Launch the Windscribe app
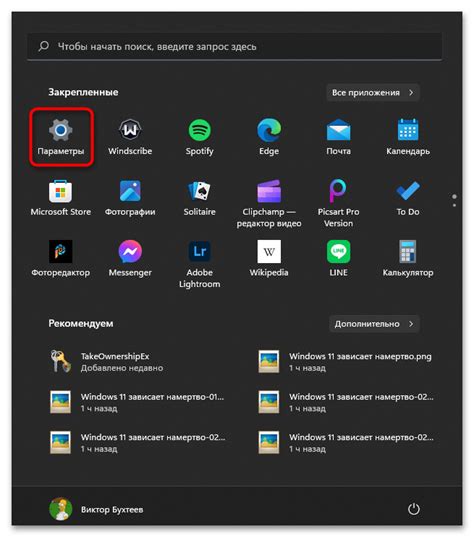 pyautogui.click(x=130, y=137)
